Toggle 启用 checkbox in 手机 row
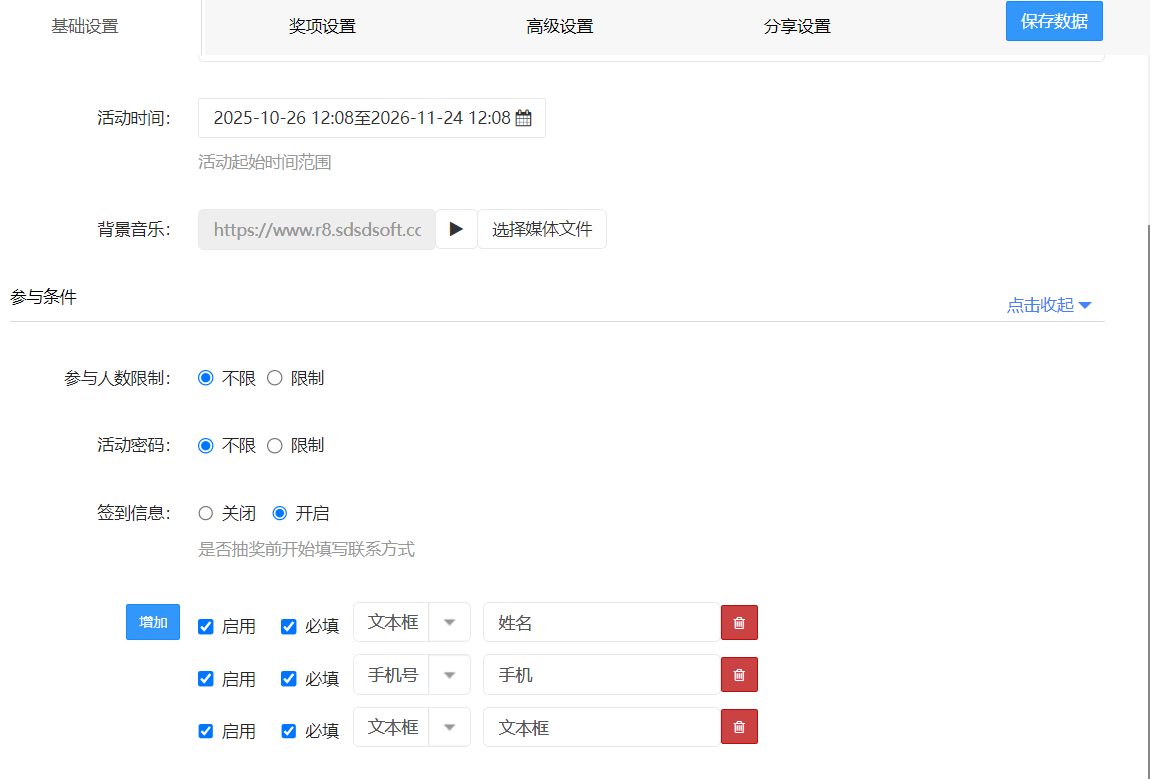Screen dimensions: 1150x779 (205, 679)
